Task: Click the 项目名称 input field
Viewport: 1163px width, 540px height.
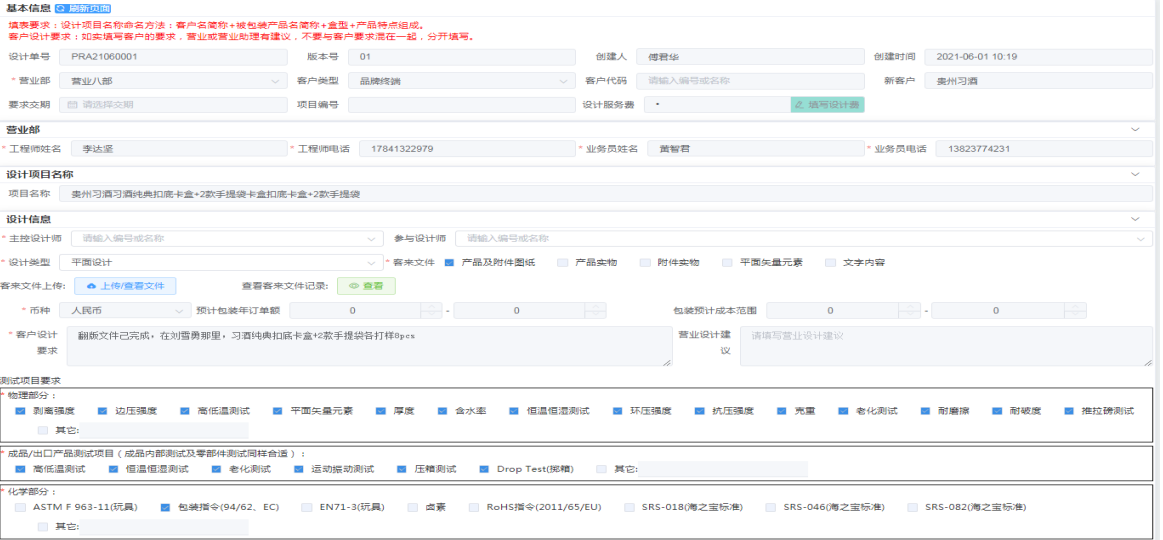Action: click(x=606, y=194)
